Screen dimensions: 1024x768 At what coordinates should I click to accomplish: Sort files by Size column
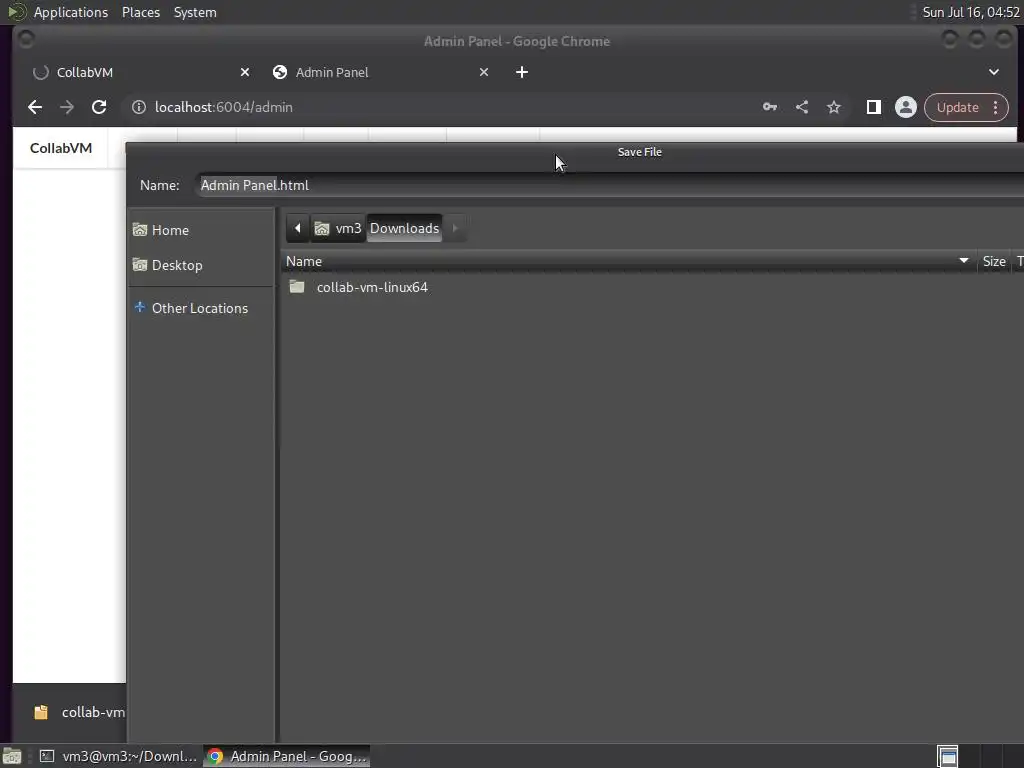994,261
